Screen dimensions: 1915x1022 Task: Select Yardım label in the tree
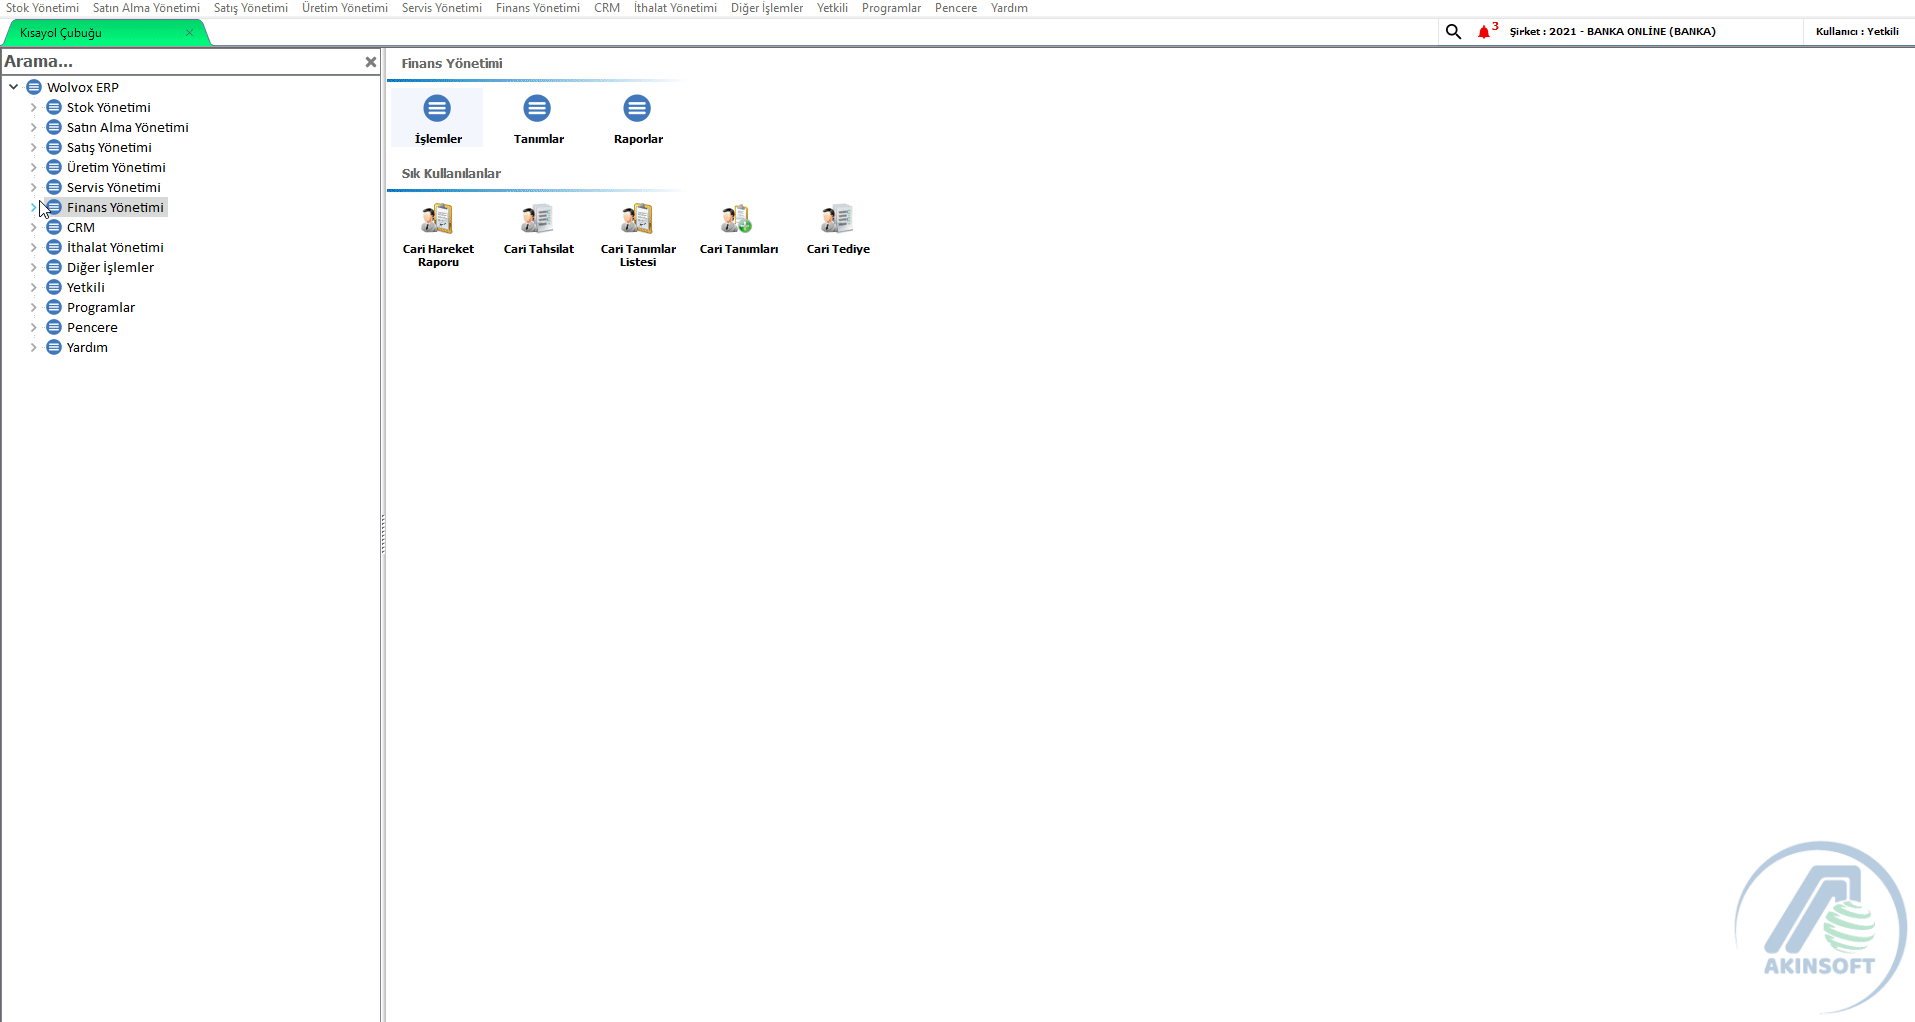point(87,347)
